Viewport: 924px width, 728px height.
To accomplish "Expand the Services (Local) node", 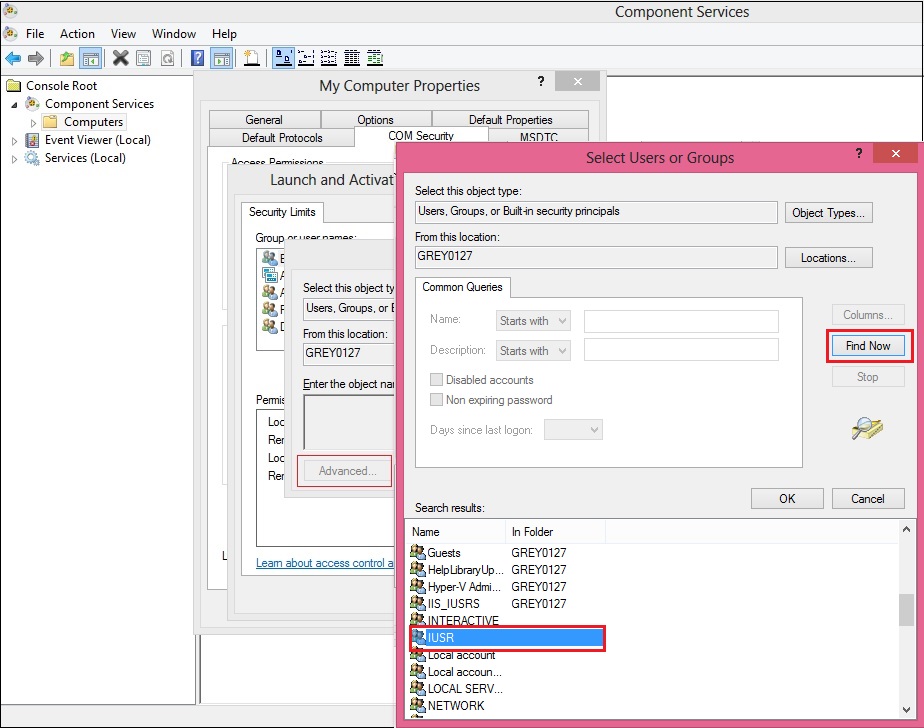I will [x=14, y=159].
